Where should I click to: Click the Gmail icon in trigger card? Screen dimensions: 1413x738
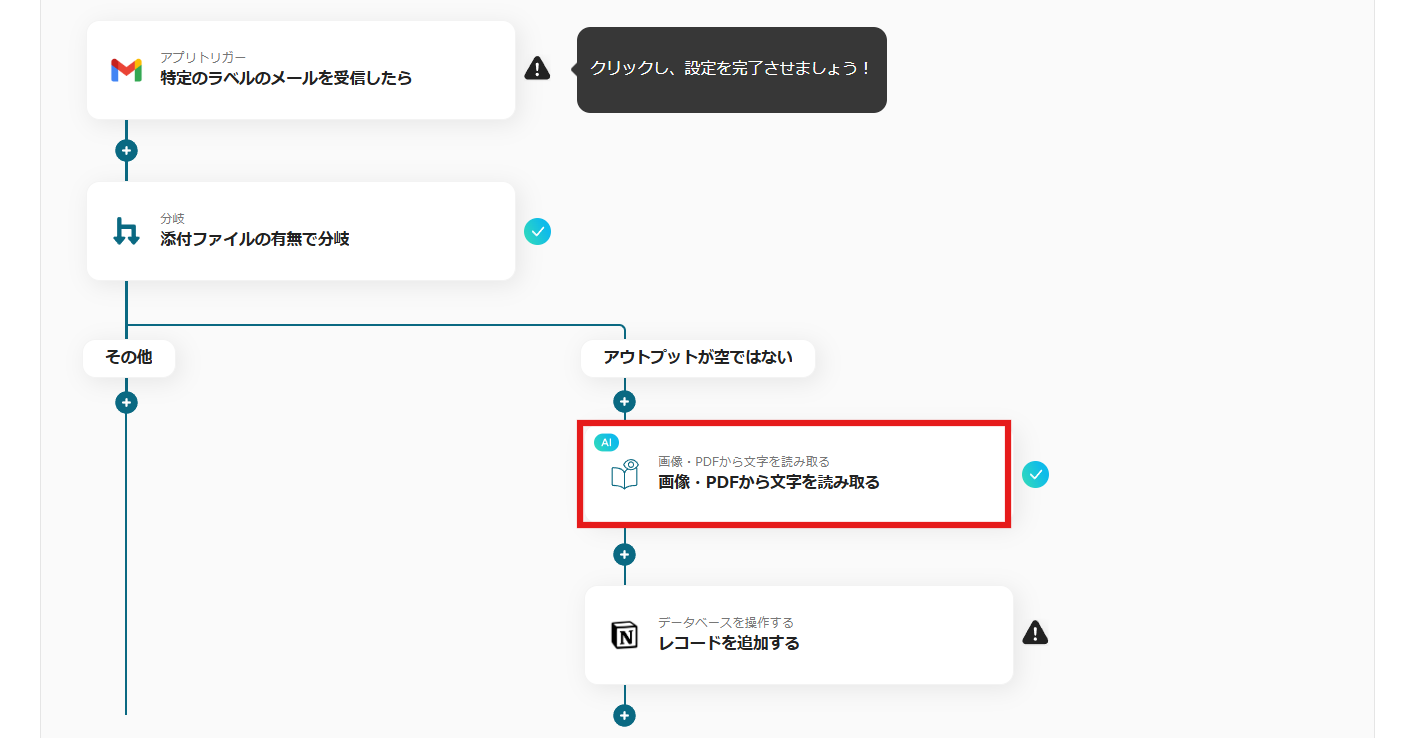coord(126,70)
